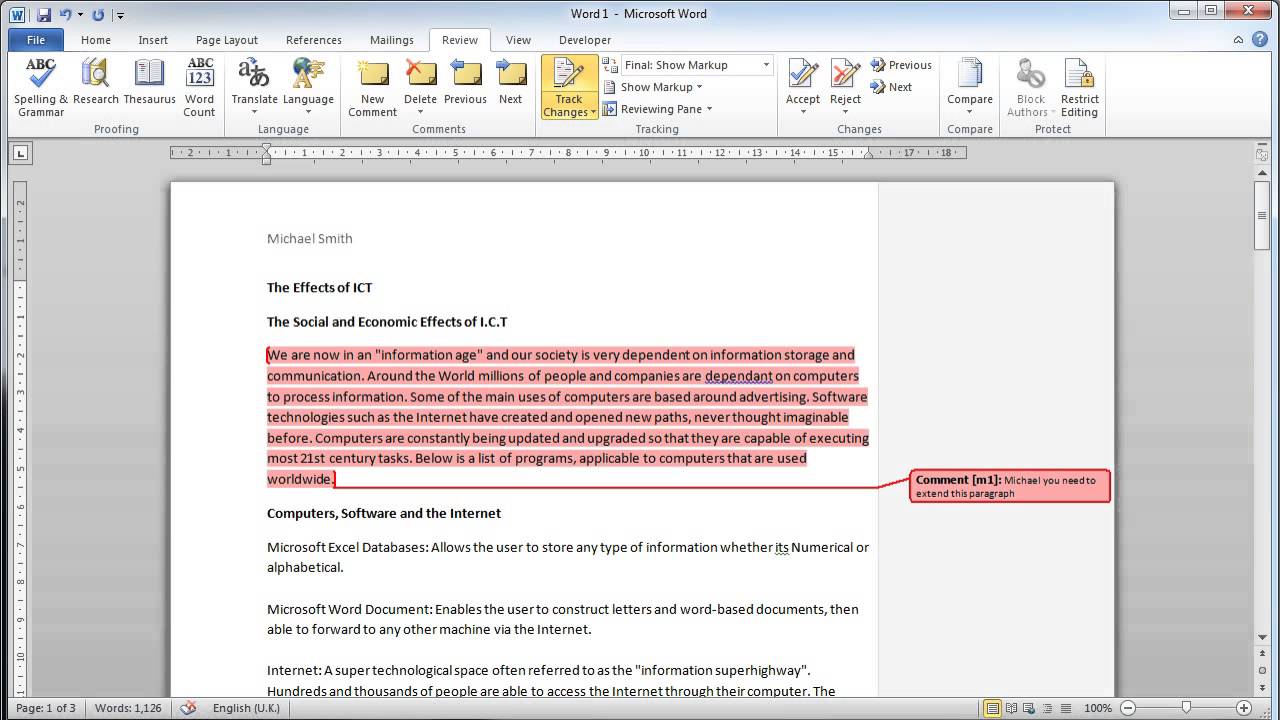Run Spelling & Grammar check
This screenshot has height=720, width=1280.
point(41,87)
